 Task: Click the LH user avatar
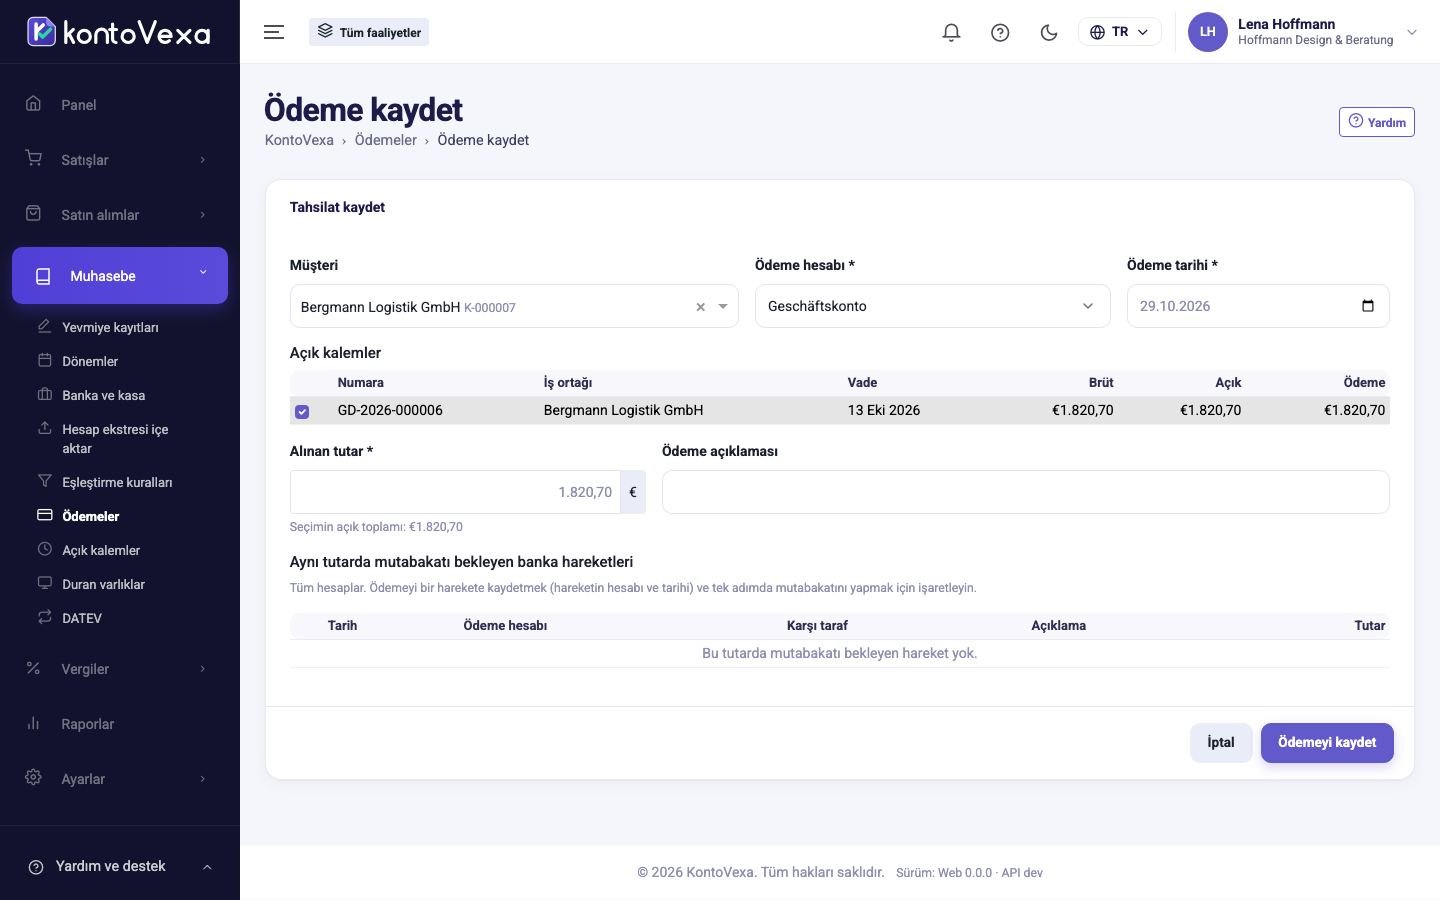pyautogui.click(x=1207, y=32)
